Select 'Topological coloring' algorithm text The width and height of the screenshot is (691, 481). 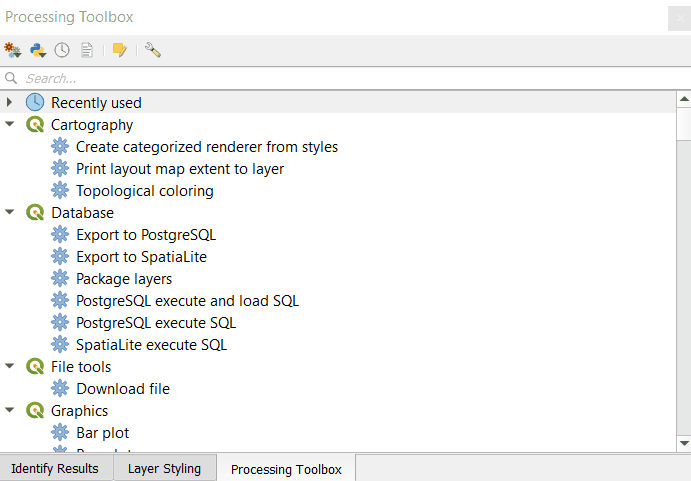145,191
